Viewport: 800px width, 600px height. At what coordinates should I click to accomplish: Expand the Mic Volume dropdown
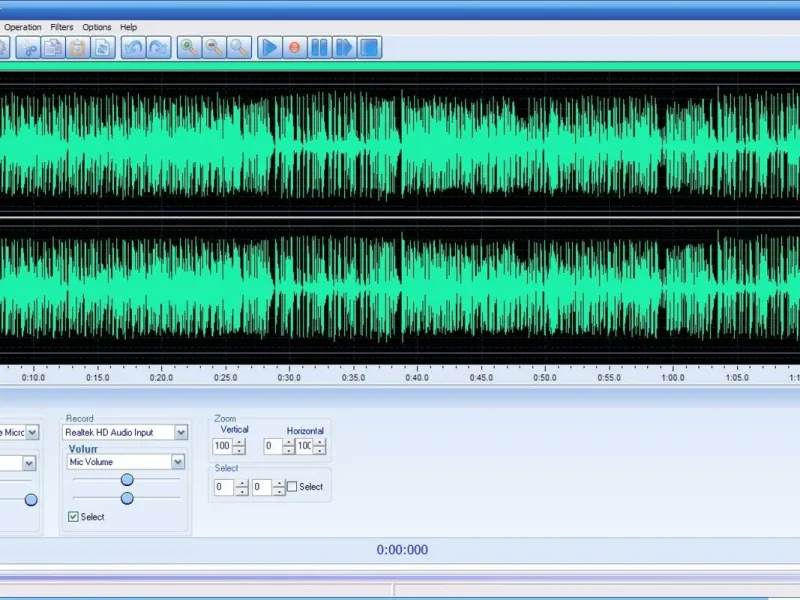178,462
